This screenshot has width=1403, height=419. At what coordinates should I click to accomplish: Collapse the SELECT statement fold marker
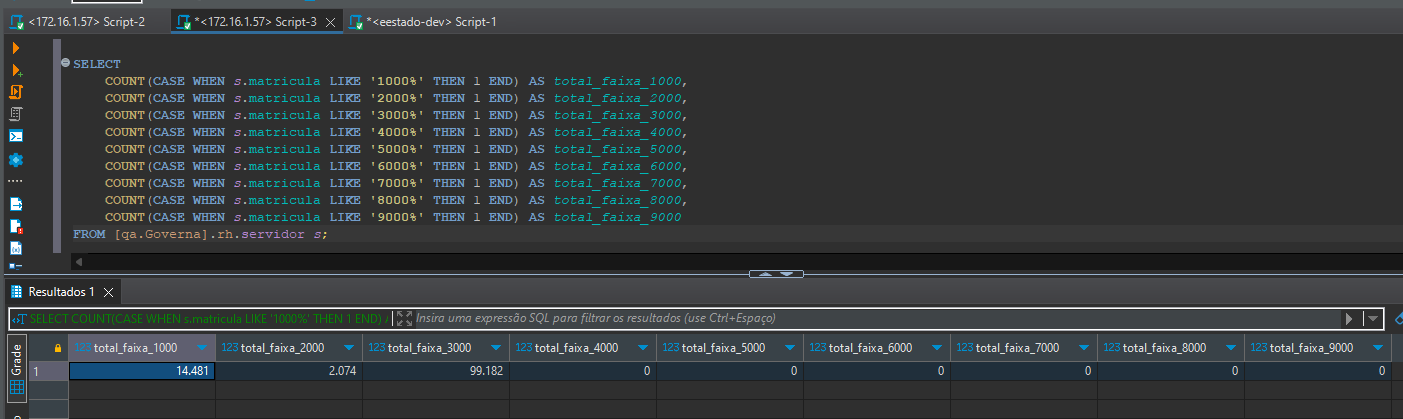(65, 63)
